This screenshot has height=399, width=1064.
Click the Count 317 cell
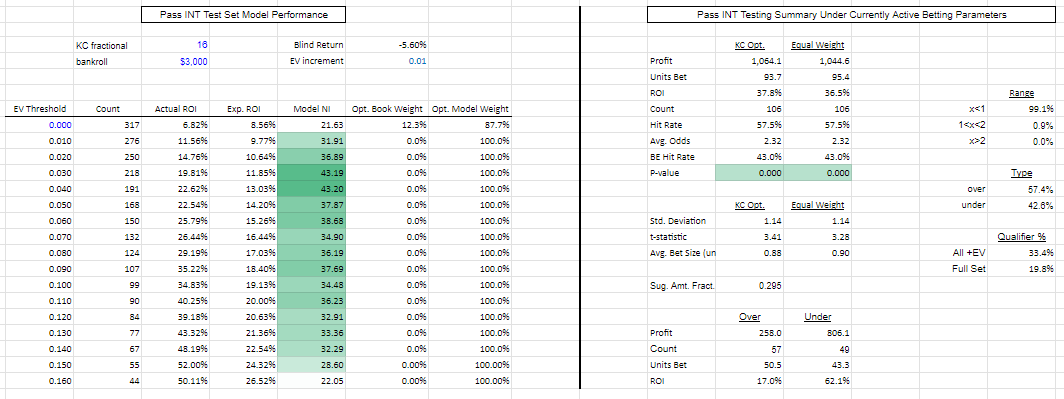point(107,125)
